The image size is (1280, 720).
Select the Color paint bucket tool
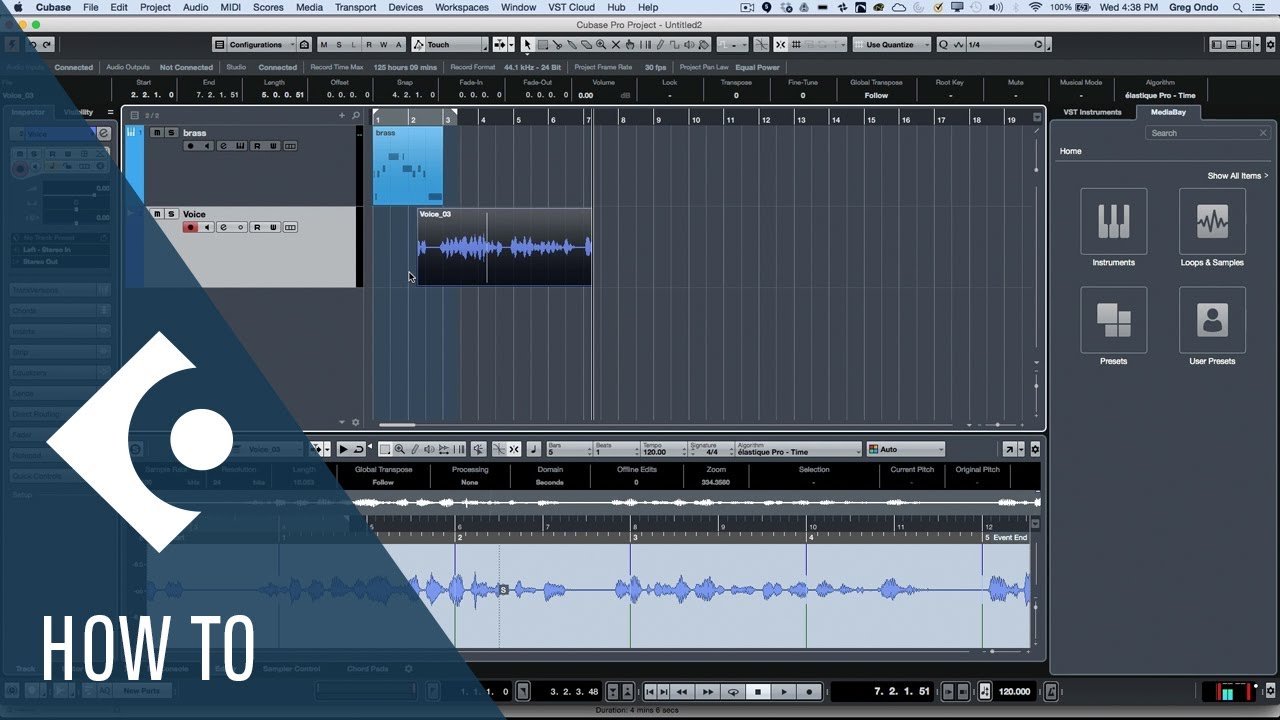703,45
